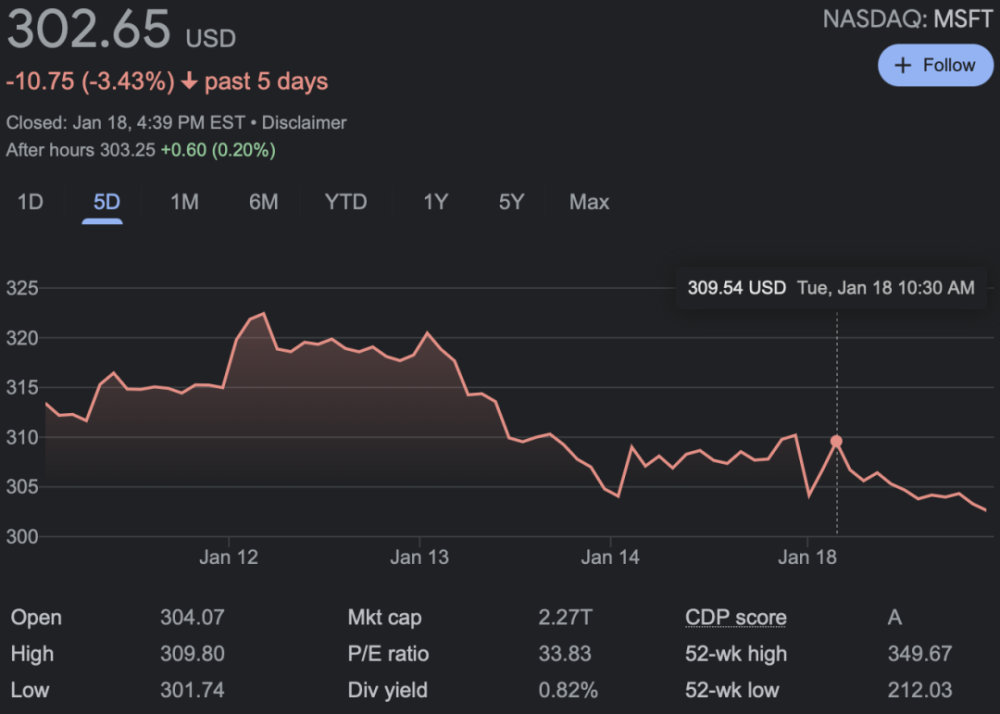Click the NASDAQ: MSFT ticker label
Screen dimensions: 1000x714
pos(907,19)
